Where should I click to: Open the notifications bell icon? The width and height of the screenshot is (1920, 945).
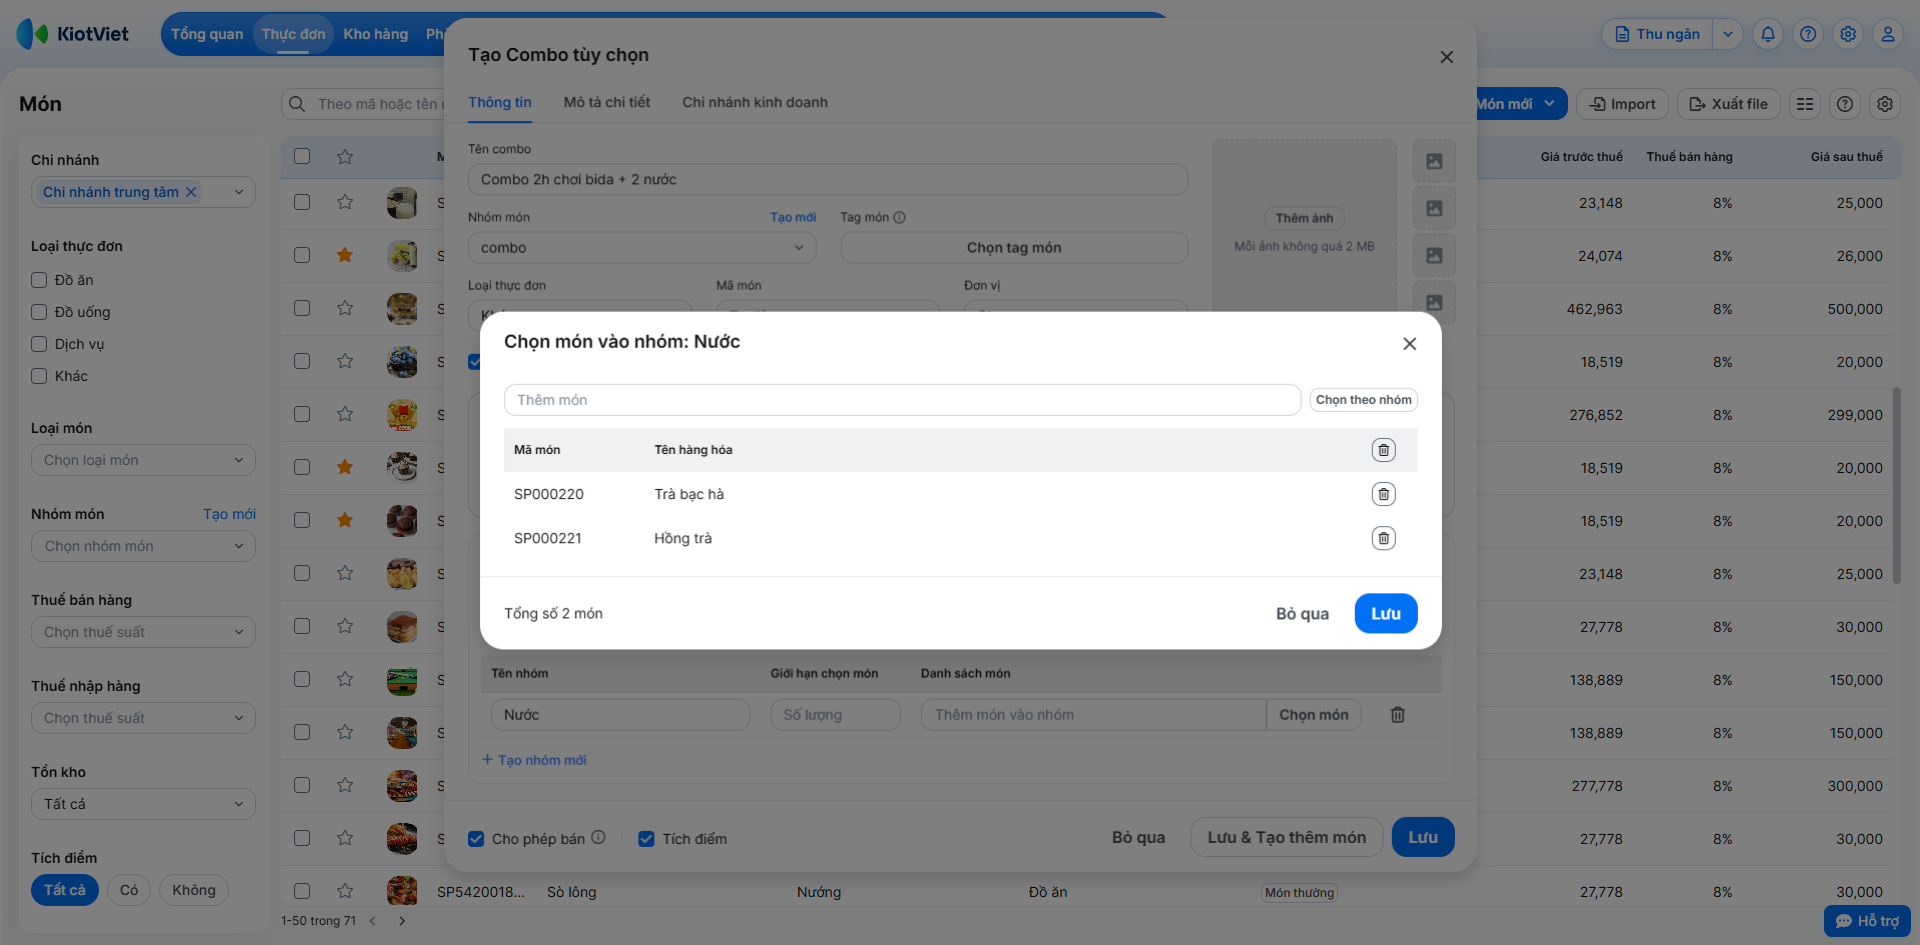click(x=1768, y=34)
